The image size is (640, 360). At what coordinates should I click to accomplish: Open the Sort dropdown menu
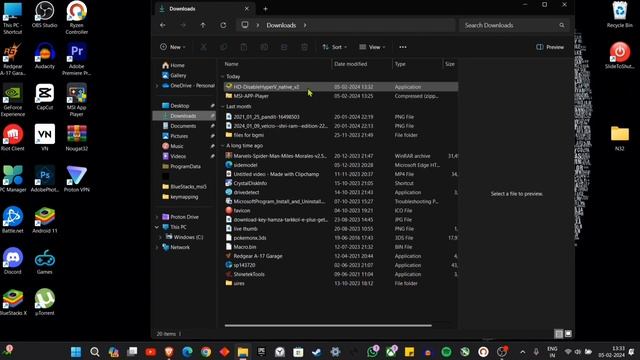click(334, 47)
